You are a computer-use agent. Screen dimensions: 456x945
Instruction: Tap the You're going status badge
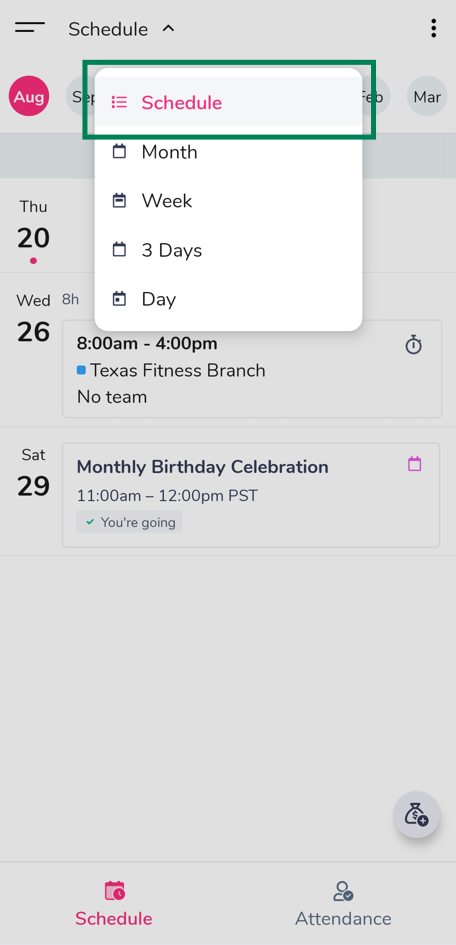click(130, 522)
